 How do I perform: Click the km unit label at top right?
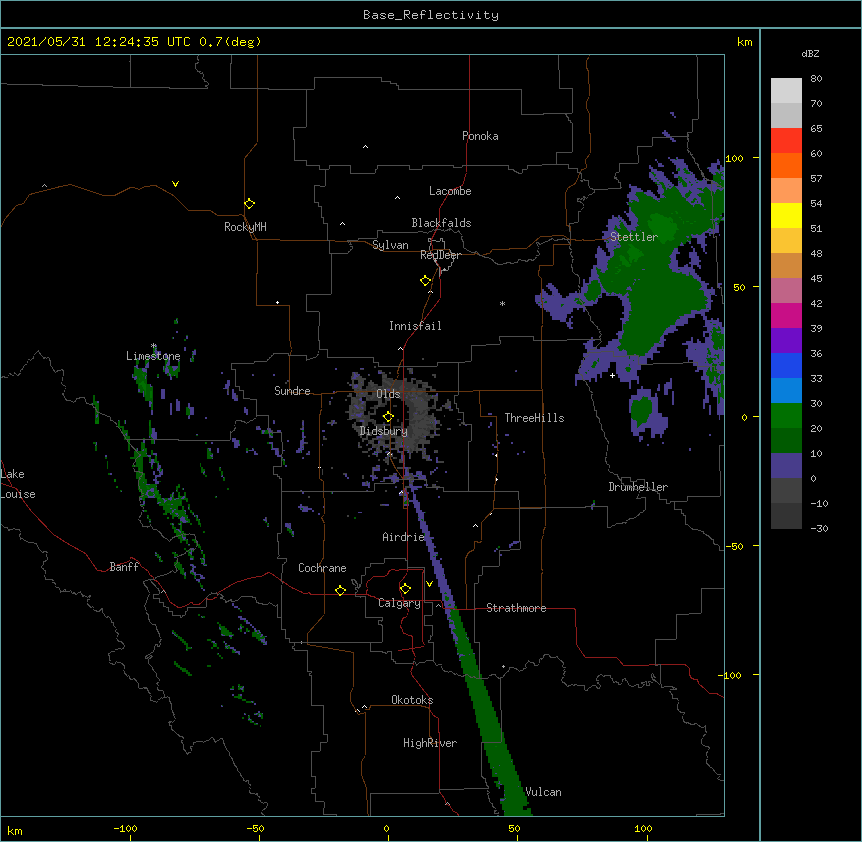(x=745, y=42)
